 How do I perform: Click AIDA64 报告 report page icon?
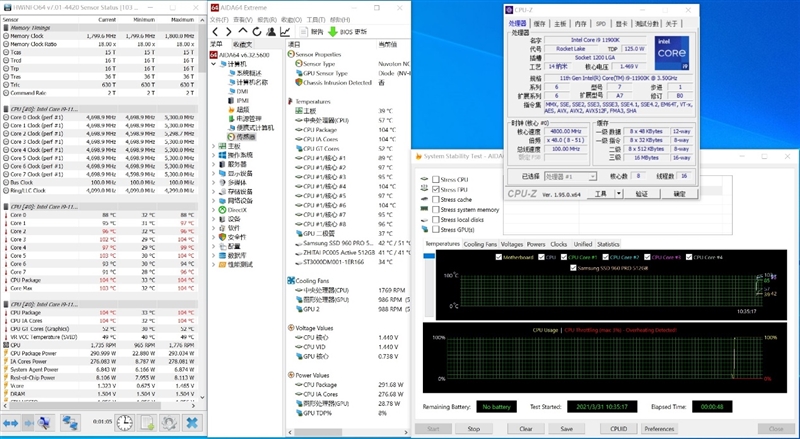[x=304, y=32]
